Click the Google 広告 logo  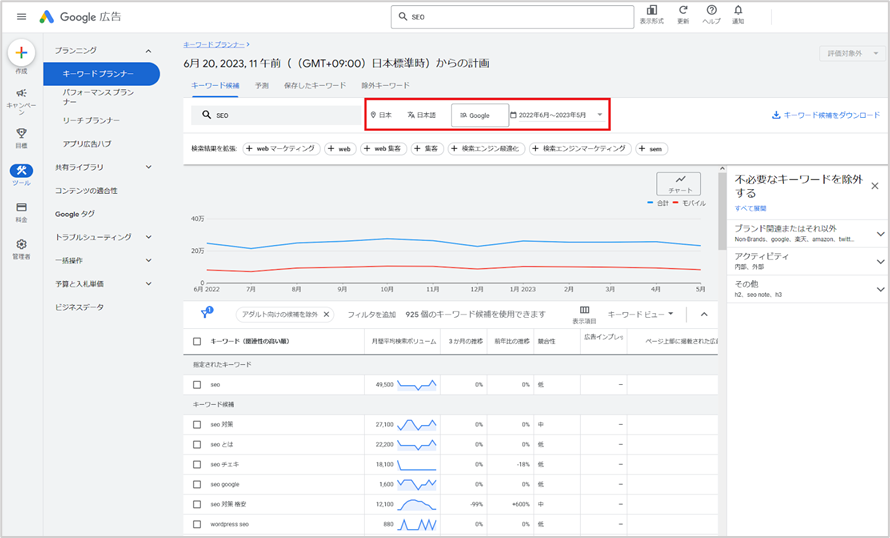point(80,17)
